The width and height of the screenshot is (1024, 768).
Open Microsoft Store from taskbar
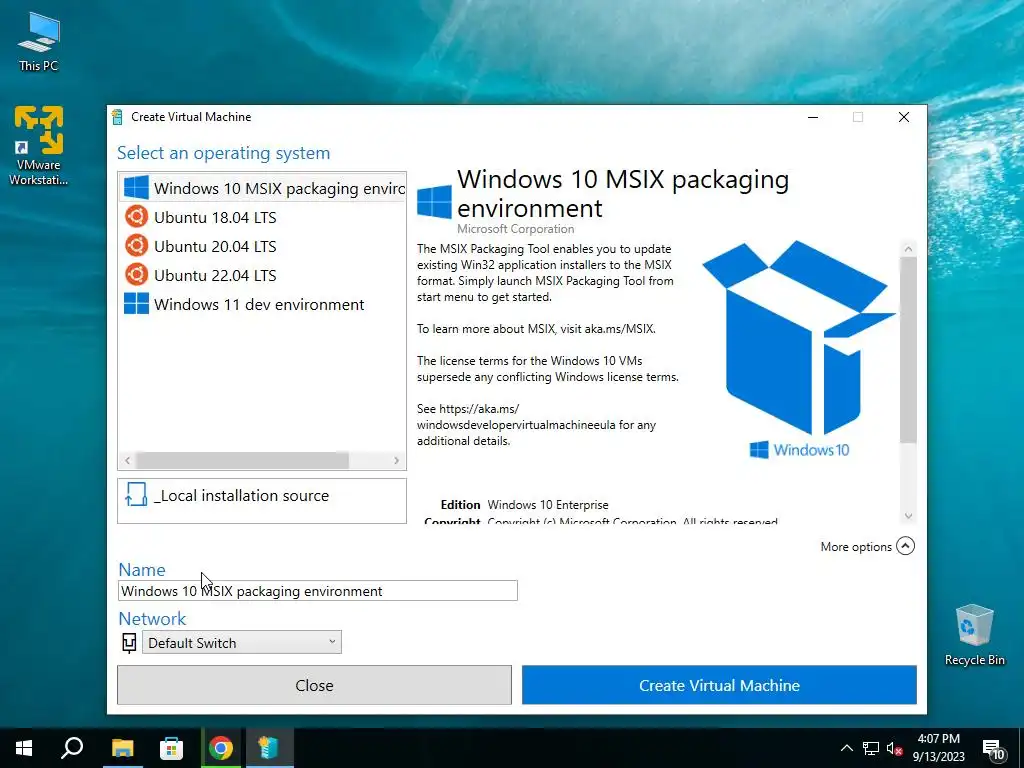pos(171,748)
